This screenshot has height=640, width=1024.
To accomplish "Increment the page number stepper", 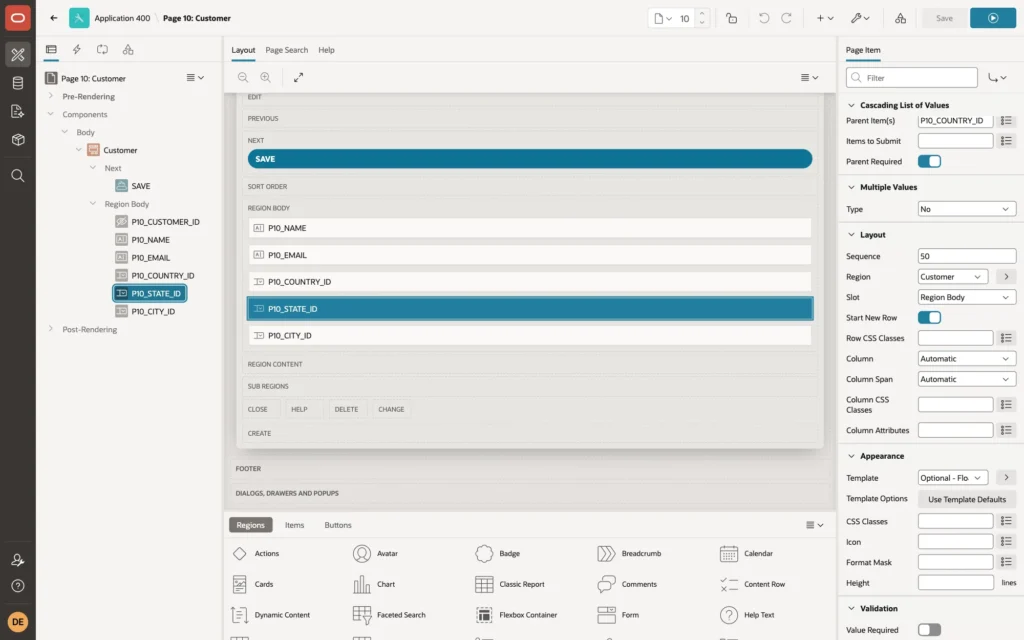I will click(x=702, y=14).
